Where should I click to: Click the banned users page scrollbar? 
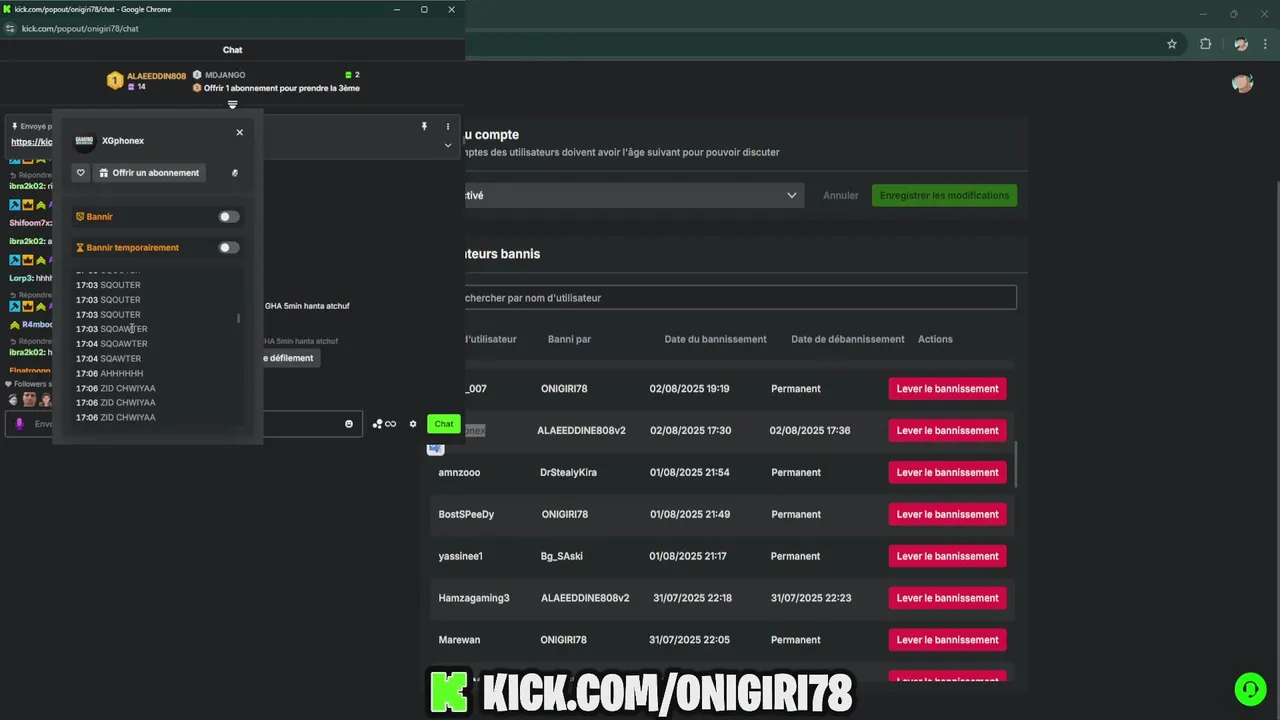[x=1017, y=465]
